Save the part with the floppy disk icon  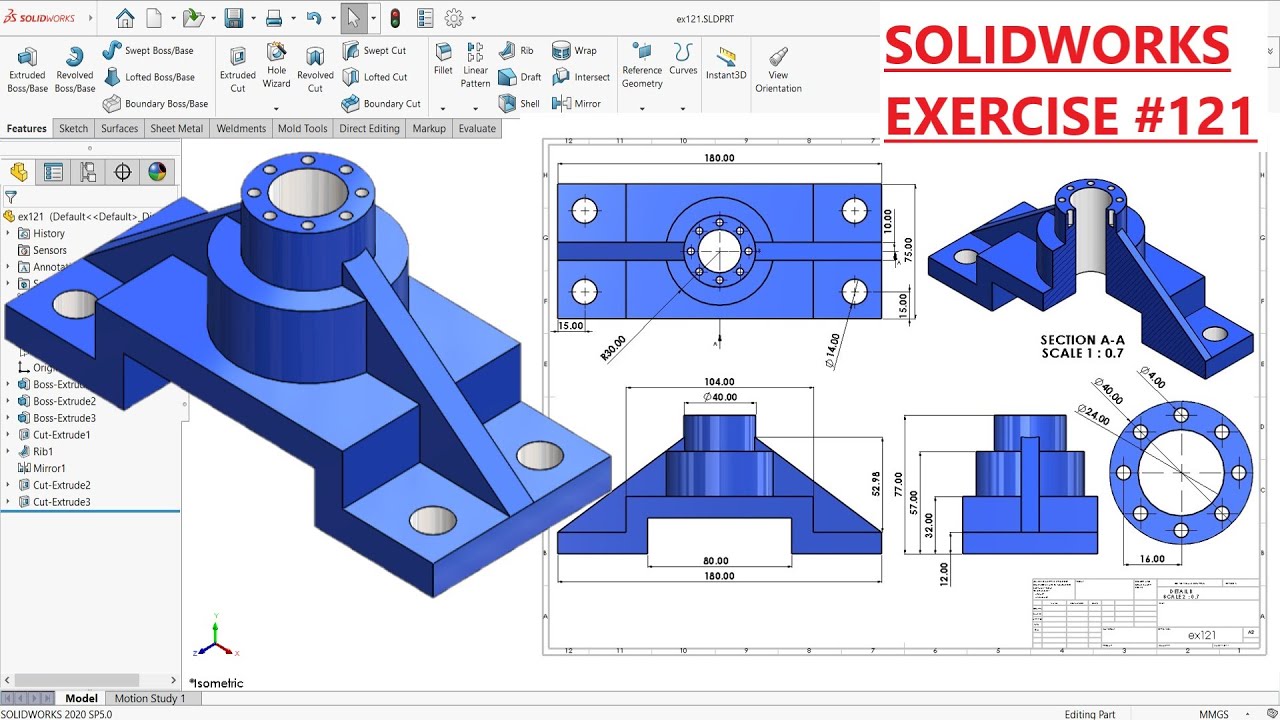pyautogui.click(x=234, y=18)
